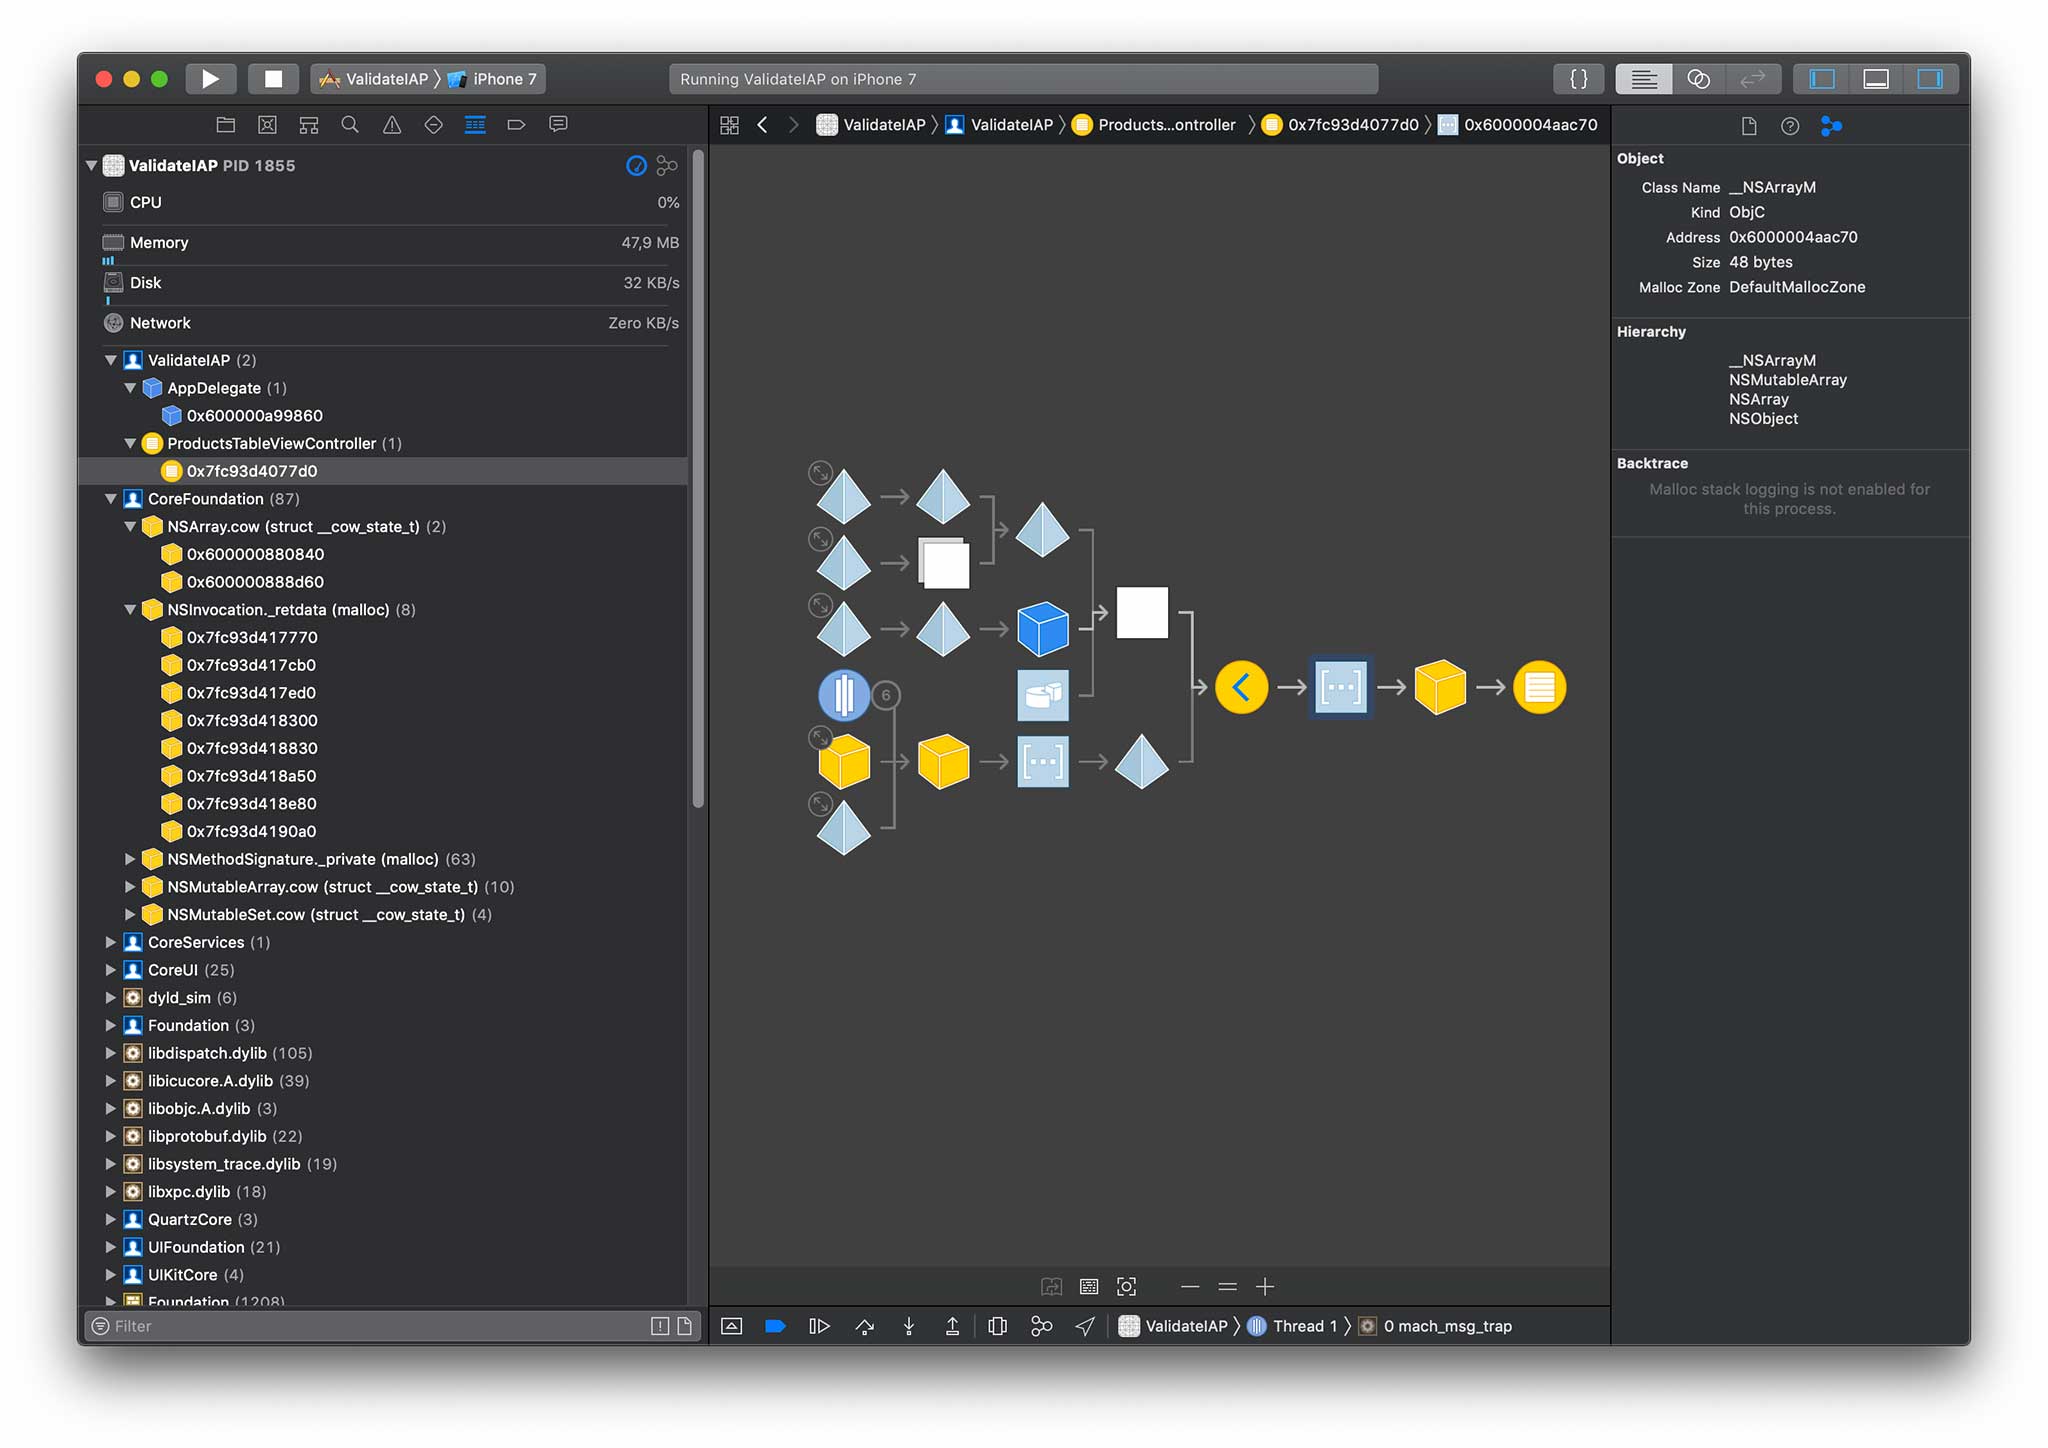
Task: Toggle the Navigator panel visibility
Action: pos(1822,79)
